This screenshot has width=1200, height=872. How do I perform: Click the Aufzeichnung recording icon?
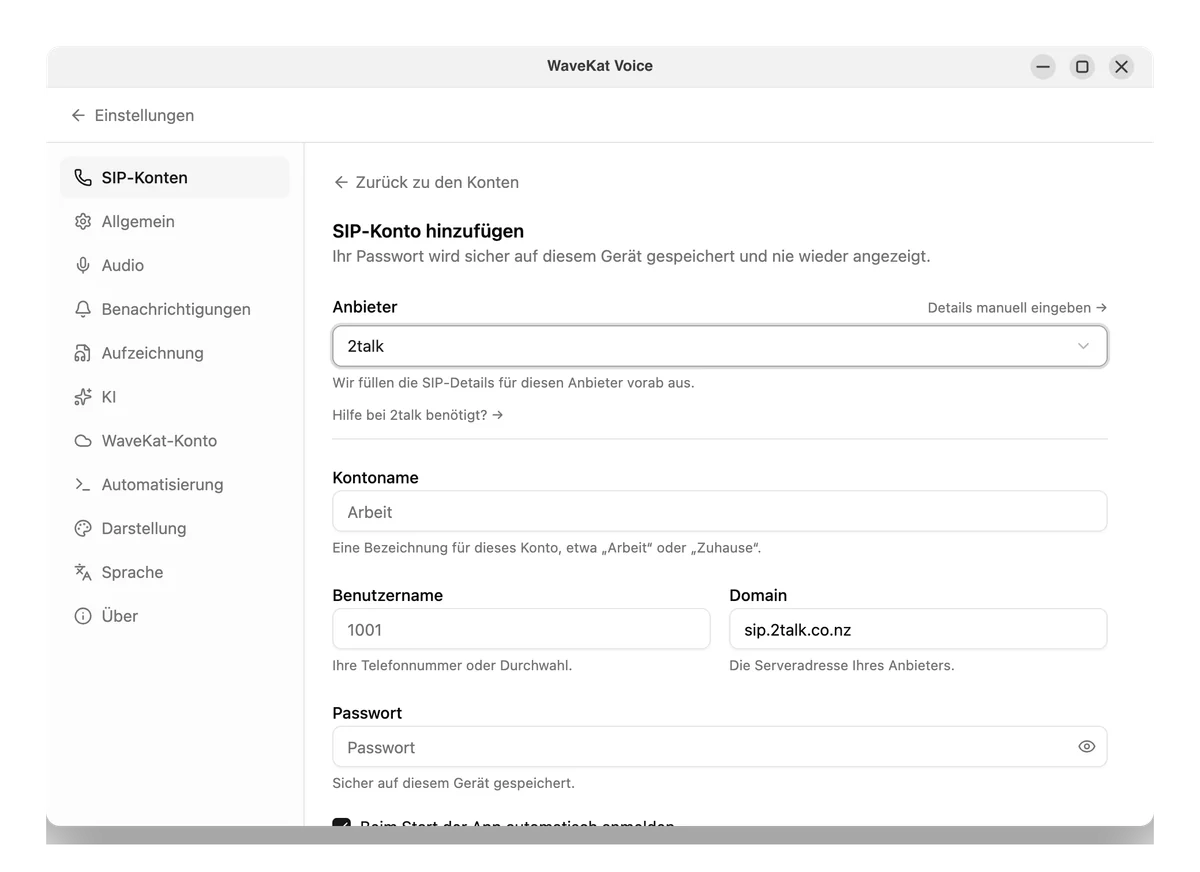pos(83,353)
